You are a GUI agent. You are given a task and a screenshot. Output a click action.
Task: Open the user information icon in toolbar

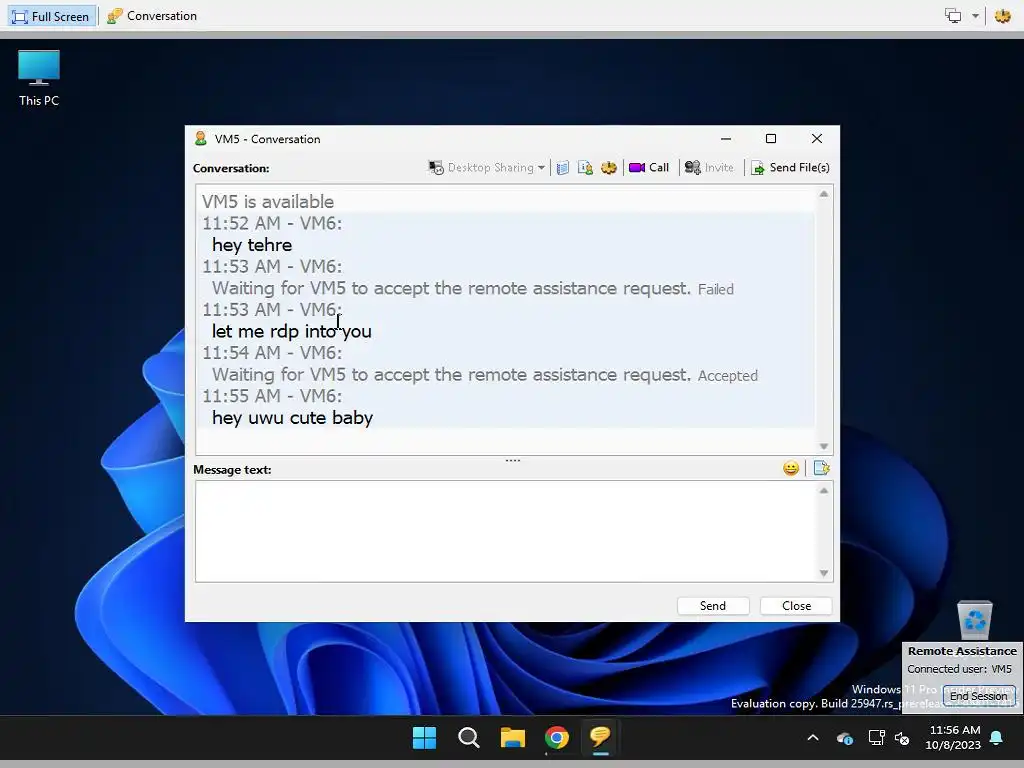[x=585, y=168]
